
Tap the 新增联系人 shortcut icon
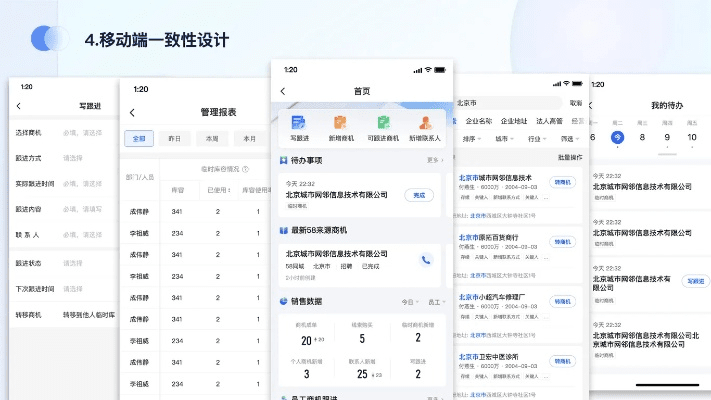pyautogui.click(x=425, y=123)
